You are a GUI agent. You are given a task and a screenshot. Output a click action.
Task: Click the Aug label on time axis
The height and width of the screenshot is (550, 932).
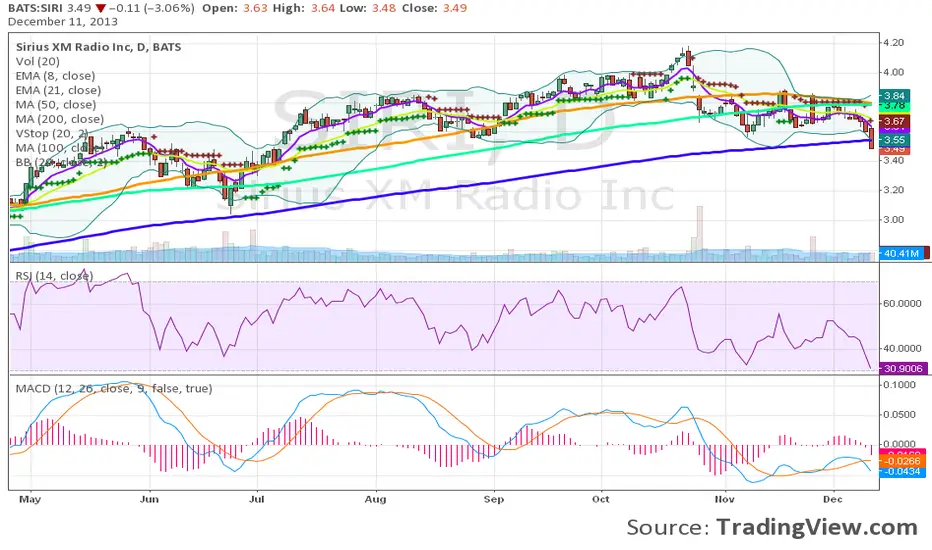point(376,499)
